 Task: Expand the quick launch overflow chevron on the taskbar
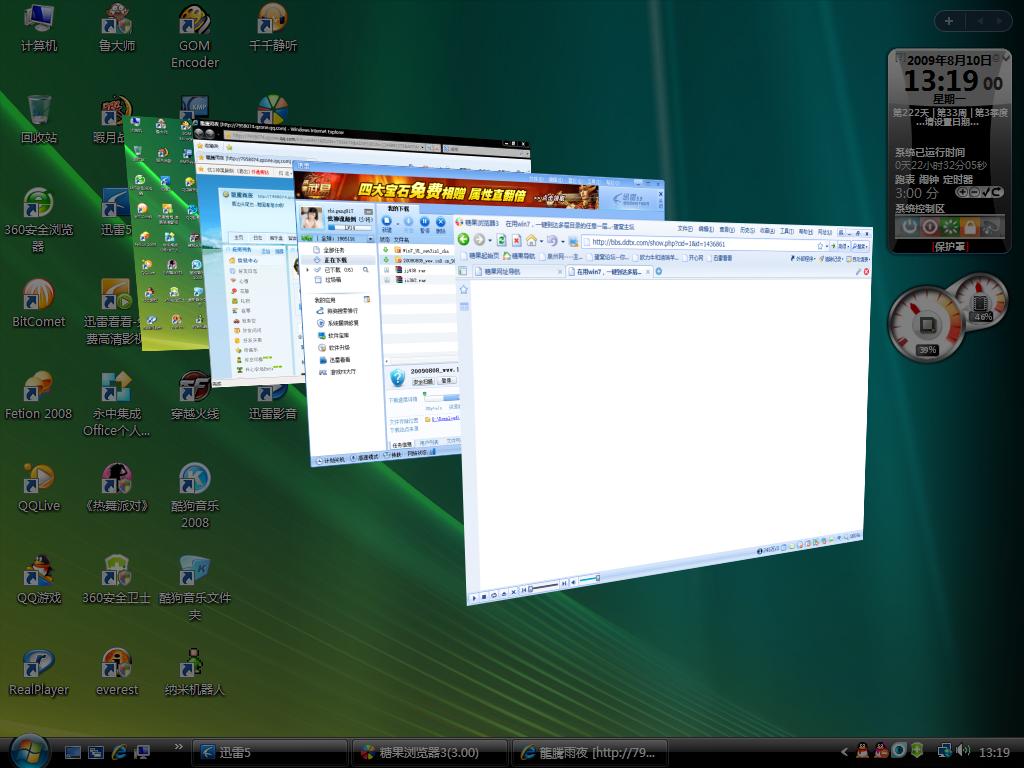(x=178, y=746)
